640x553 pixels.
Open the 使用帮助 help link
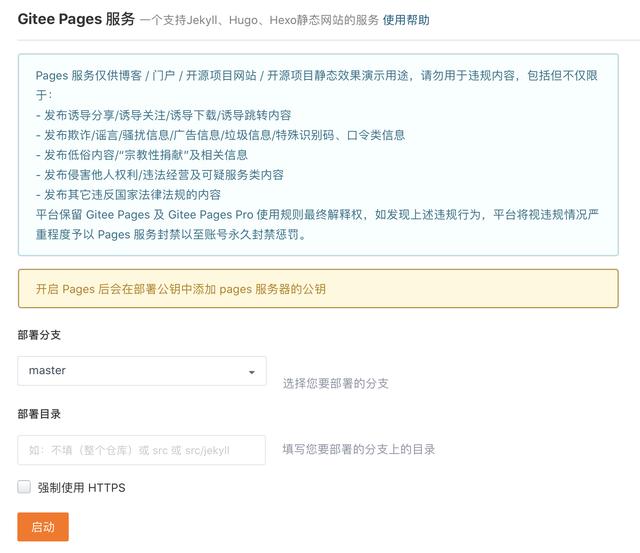pos(406,20)
